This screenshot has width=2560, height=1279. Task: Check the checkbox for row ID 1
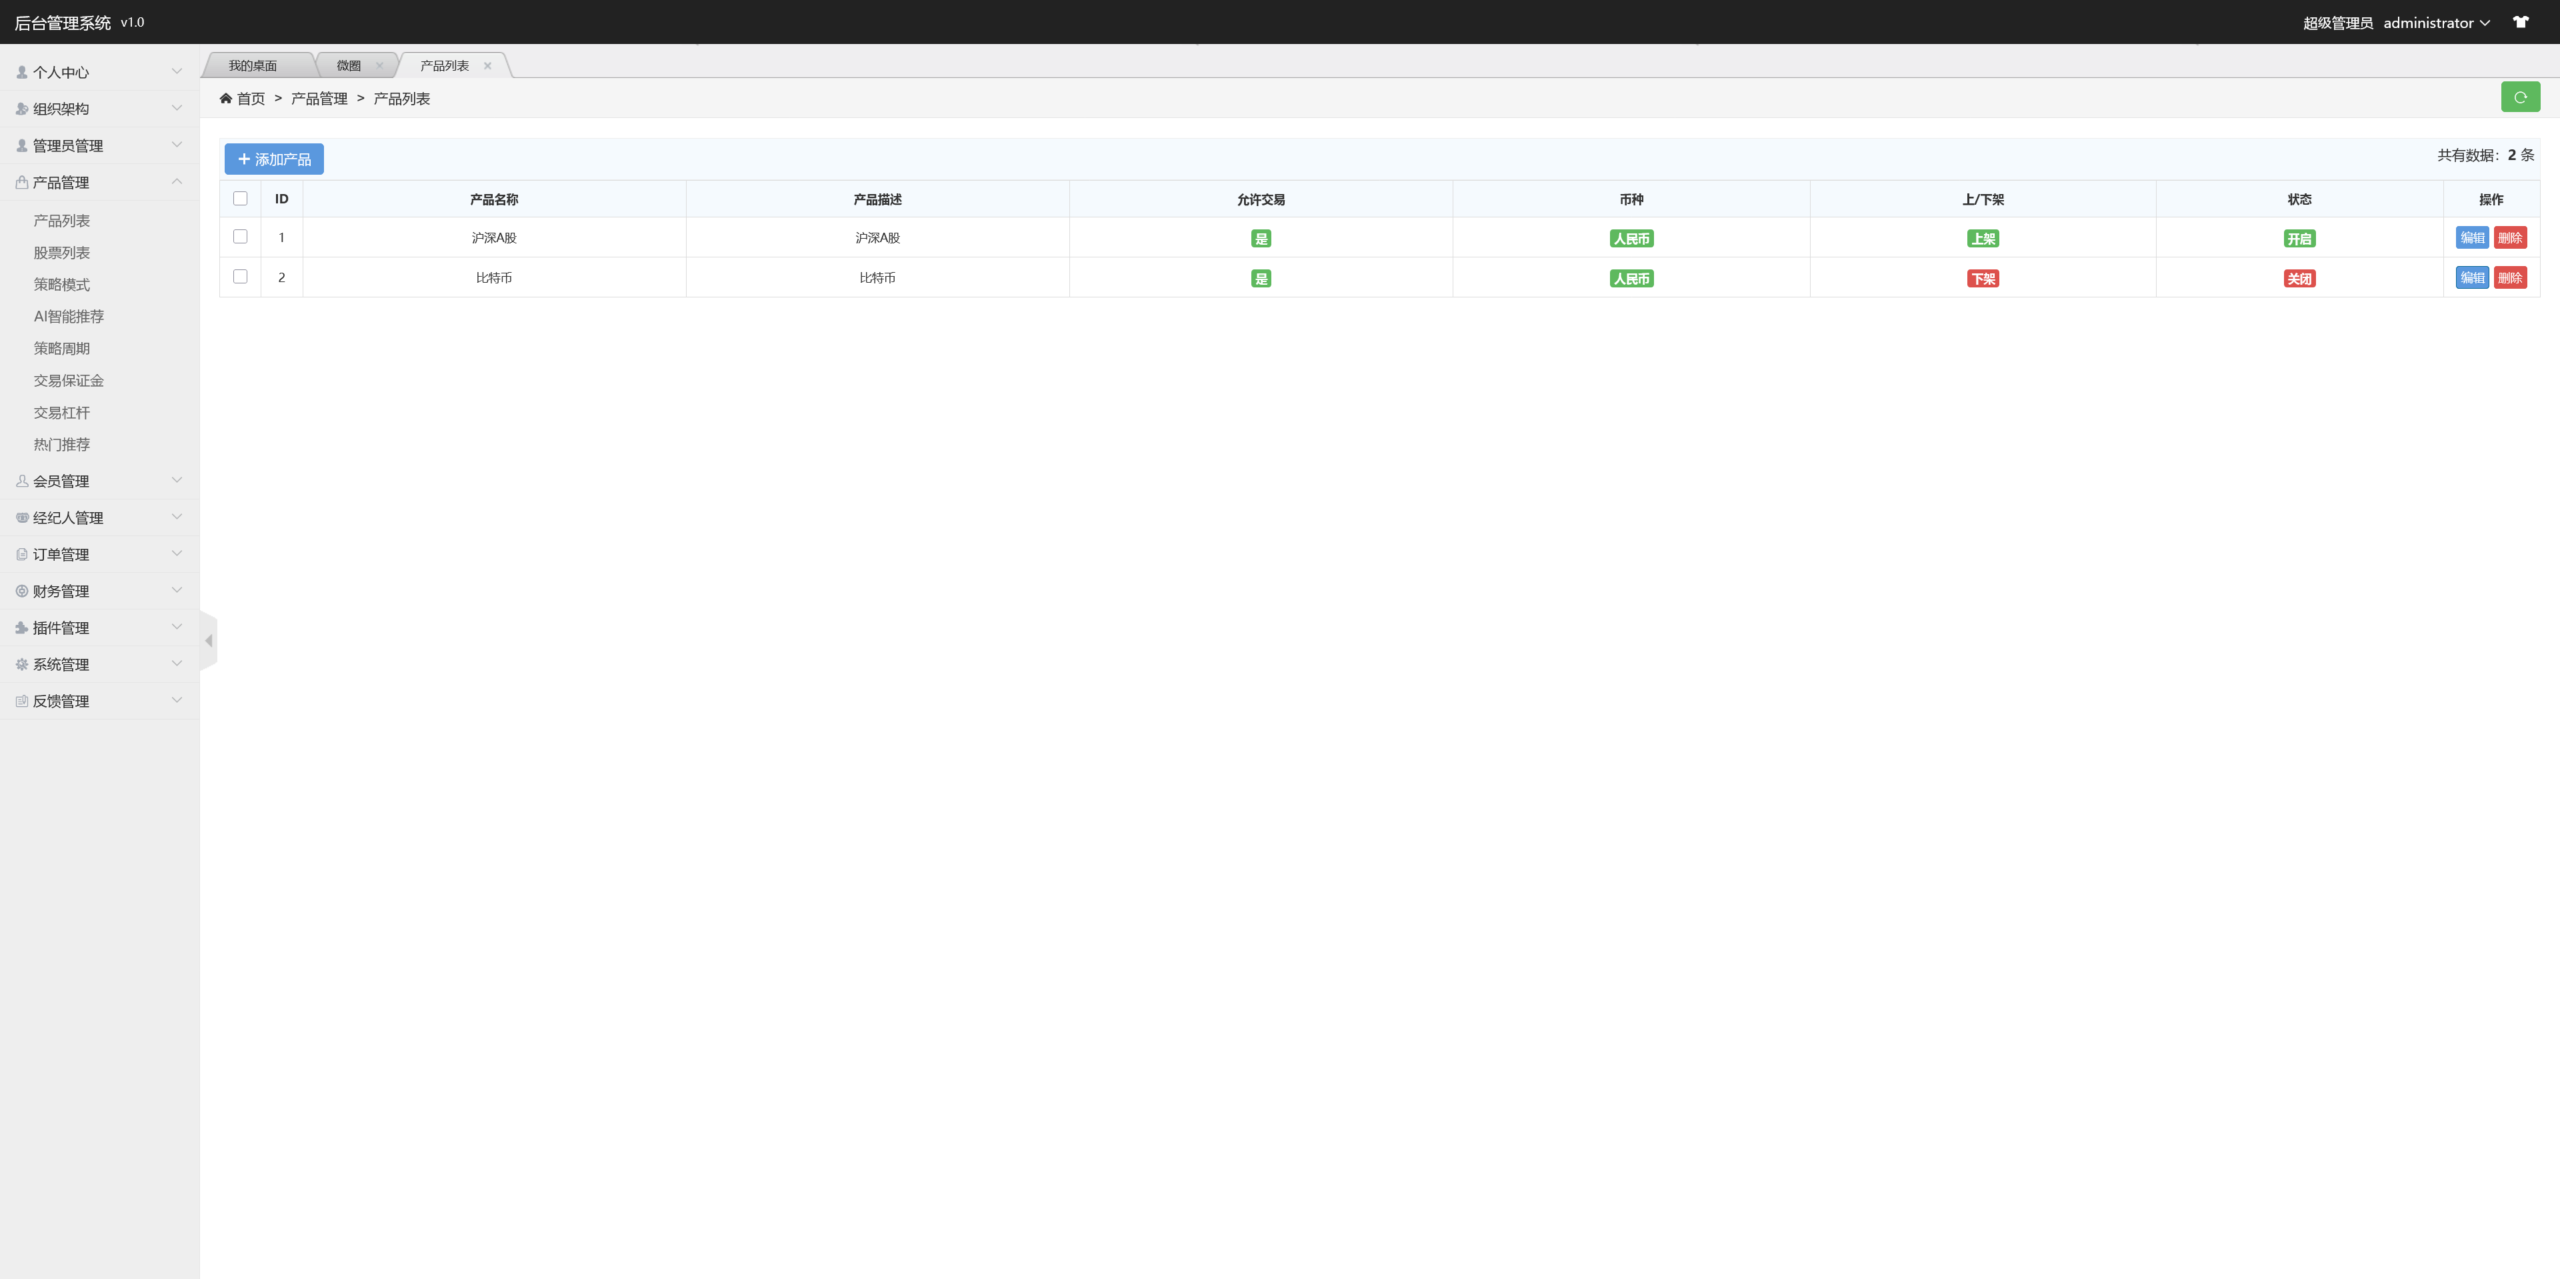point(240,236)
